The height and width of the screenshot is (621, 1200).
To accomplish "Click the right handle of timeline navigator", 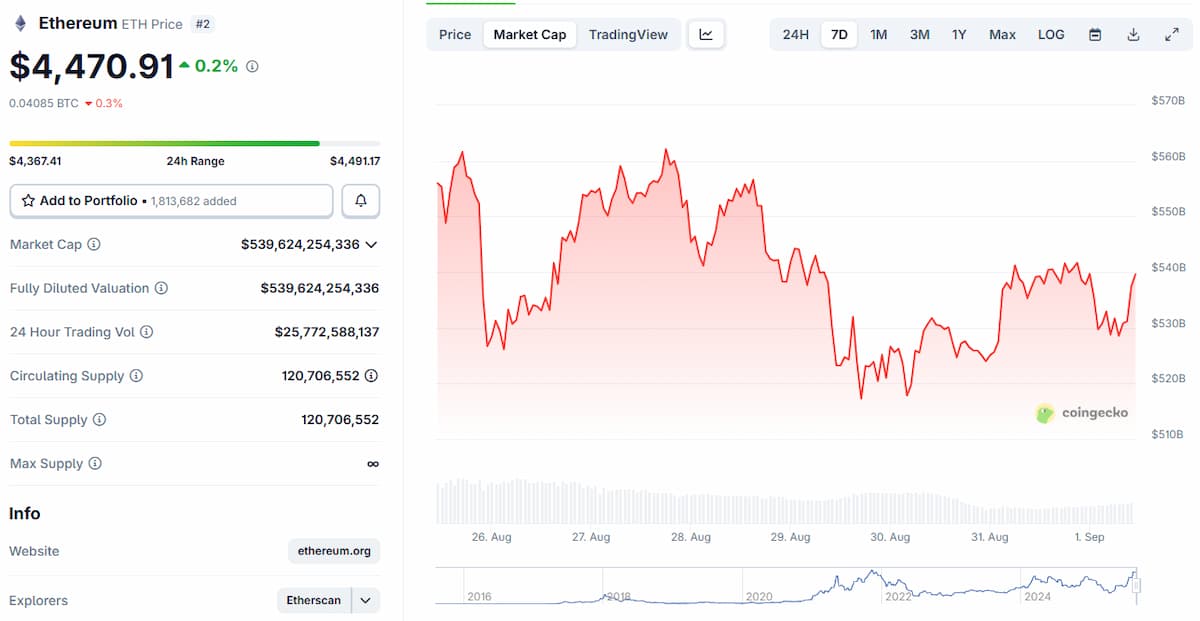I will pyautogui.click(x=1136, y=585).
